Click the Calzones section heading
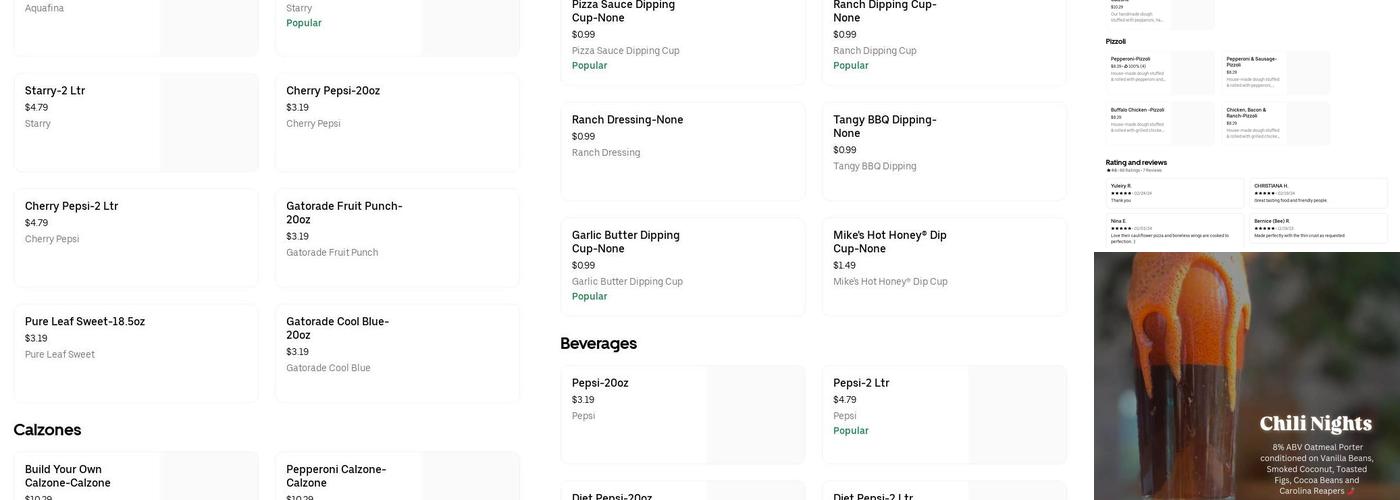This screenshot has height=500, width=1400. (x=47, y=430)
